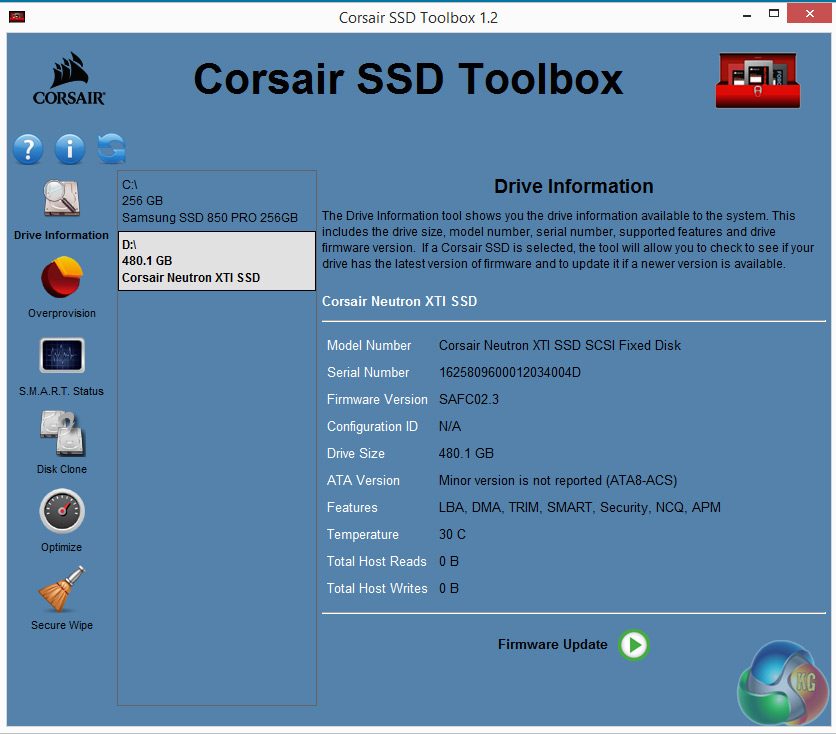Maximize the Corsair SSD Toolbox window
This screenshot has height=734, width=836.
pyautogui.click(x=774, y=14)
